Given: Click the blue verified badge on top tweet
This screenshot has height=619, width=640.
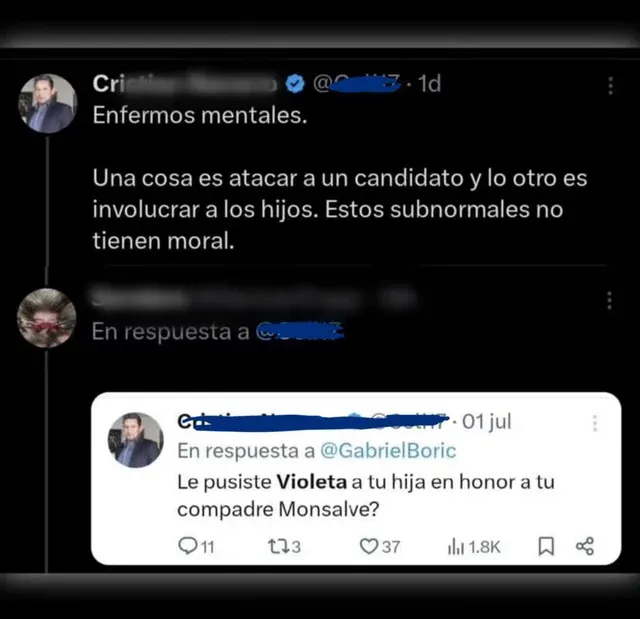Looking at the screenshot, I should [295, 84].
